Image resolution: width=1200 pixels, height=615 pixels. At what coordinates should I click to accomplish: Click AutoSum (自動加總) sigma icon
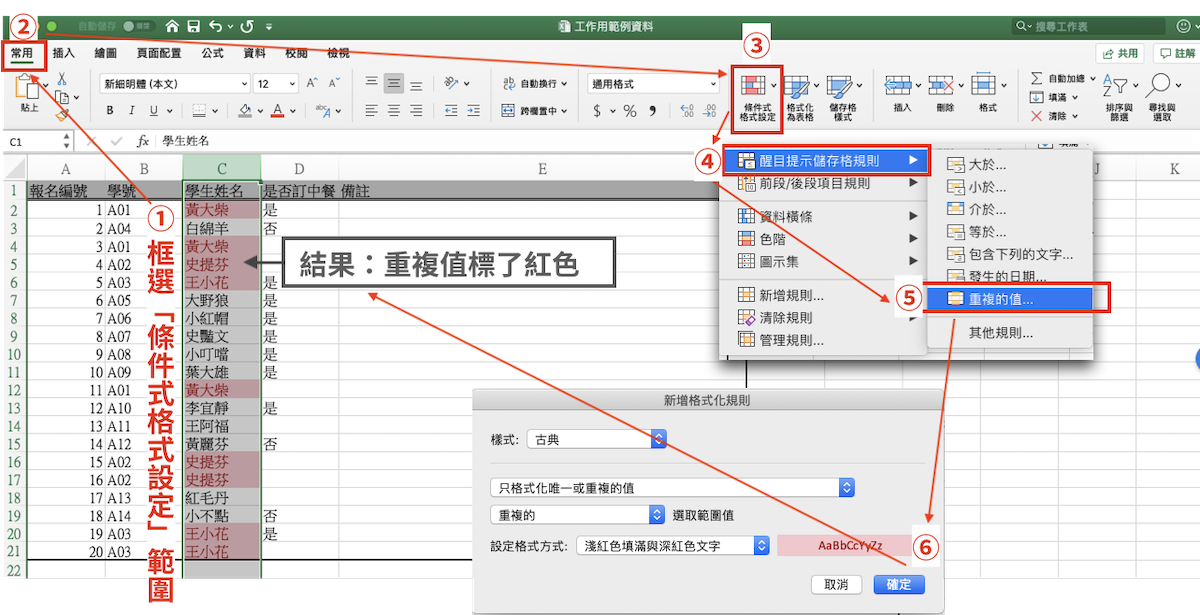pos(1036,78)
